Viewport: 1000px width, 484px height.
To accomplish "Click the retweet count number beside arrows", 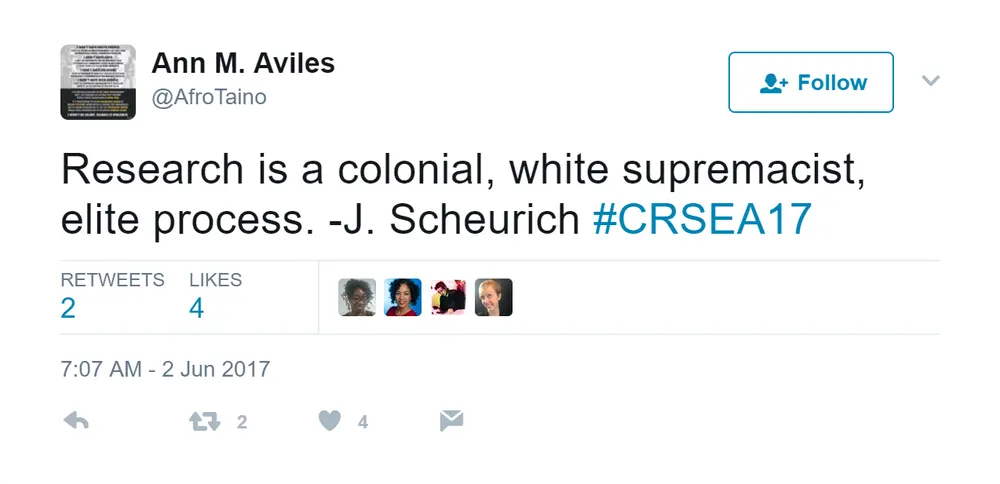I will coord(242,422).
